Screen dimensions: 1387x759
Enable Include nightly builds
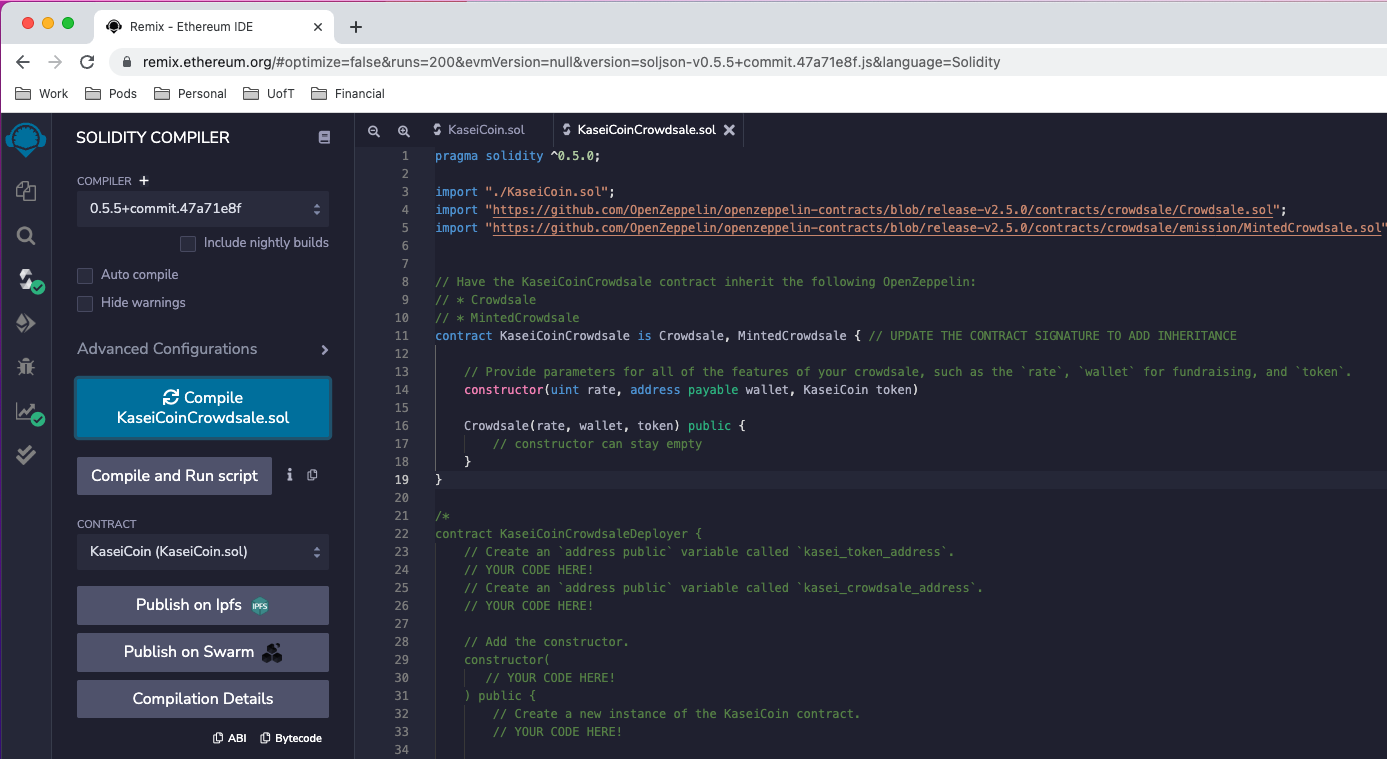pyautogui.click(x=187, y=242)
